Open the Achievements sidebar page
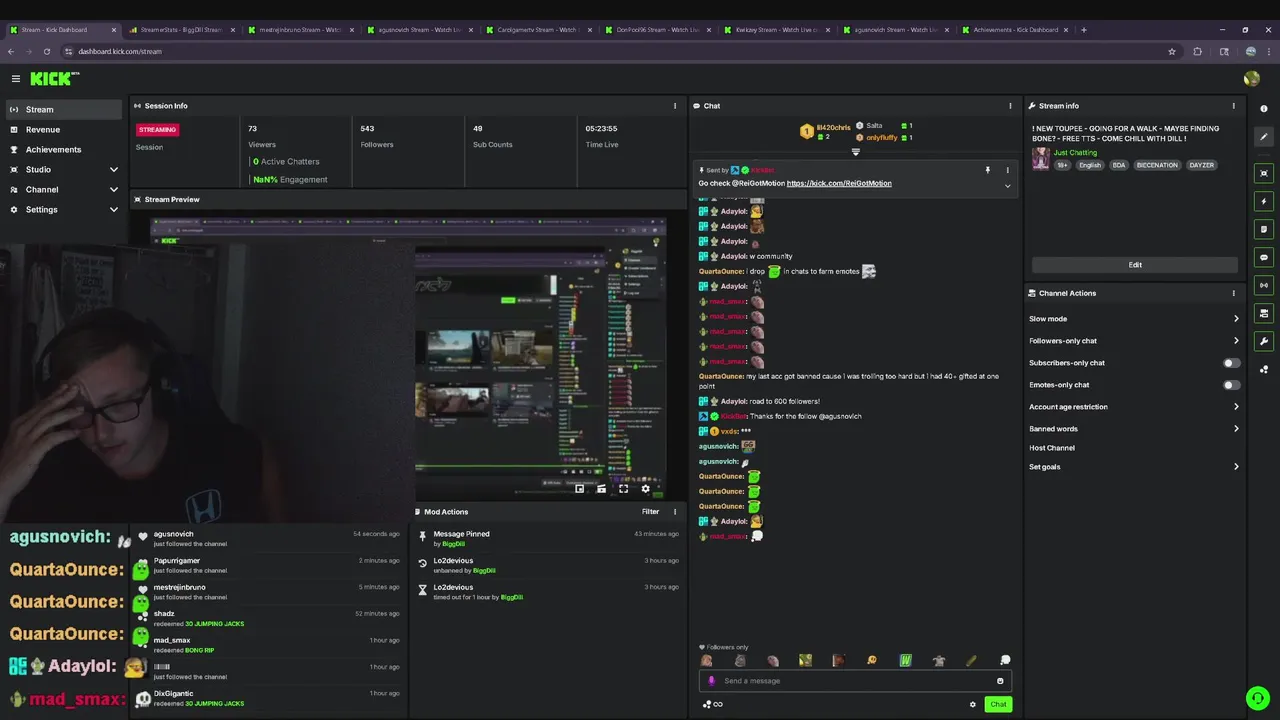Screen dimensions: 1280x720 pyautogui.click(x=63, y=149)
